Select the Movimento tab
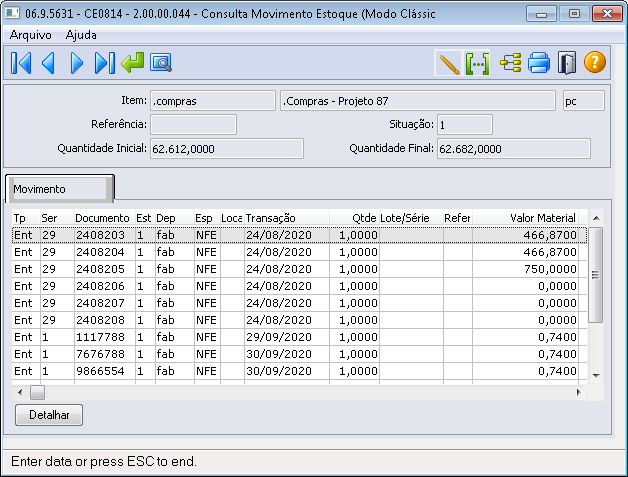Viewport: 628px width, 477px height. click(x=60, y=189)
